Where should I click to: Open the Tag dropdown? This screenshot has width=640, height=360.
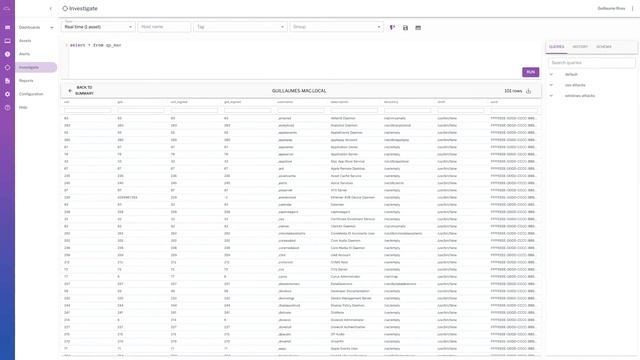[x=240, y=27]
